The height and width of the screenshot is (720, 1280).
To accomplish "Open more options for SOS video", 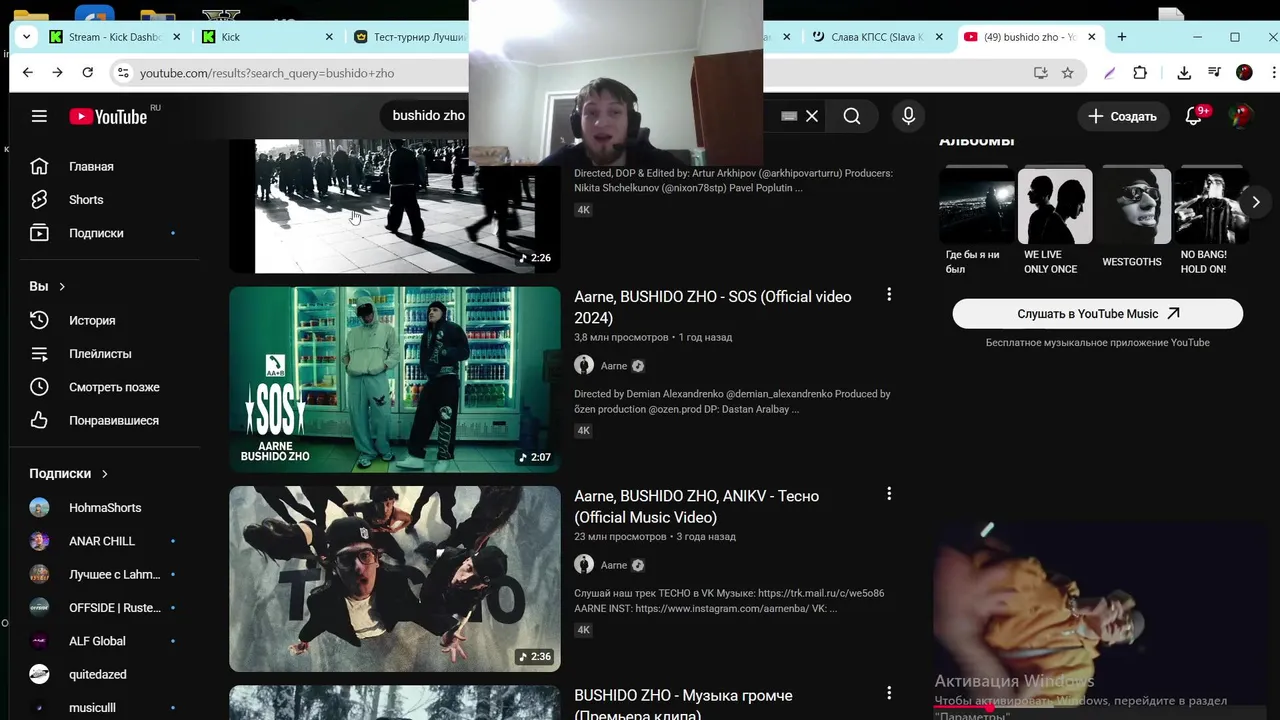I will [888, 295].
